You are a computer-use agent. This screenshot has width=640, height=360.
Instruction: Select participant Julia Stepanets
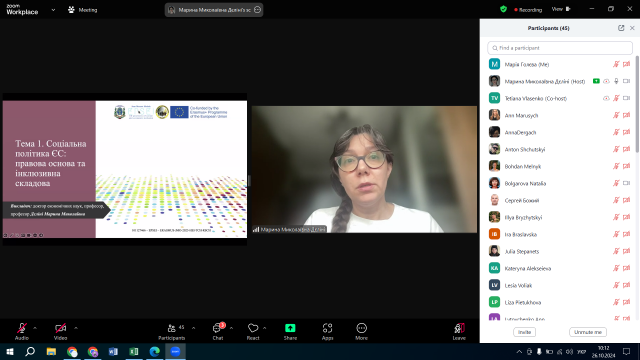coord(560,251)
